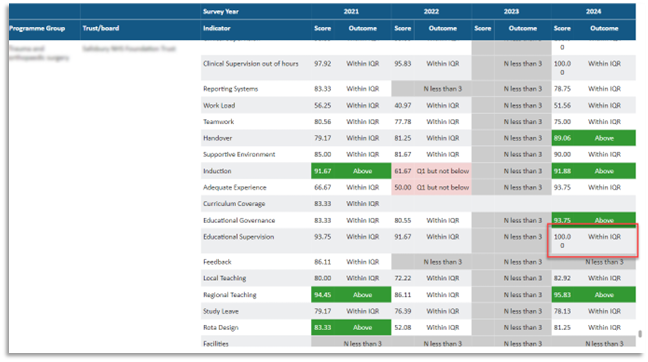Screen dimensions: 648x362
Task: Click the 80.55 Educational Governance score
Action: click(403, 221)
